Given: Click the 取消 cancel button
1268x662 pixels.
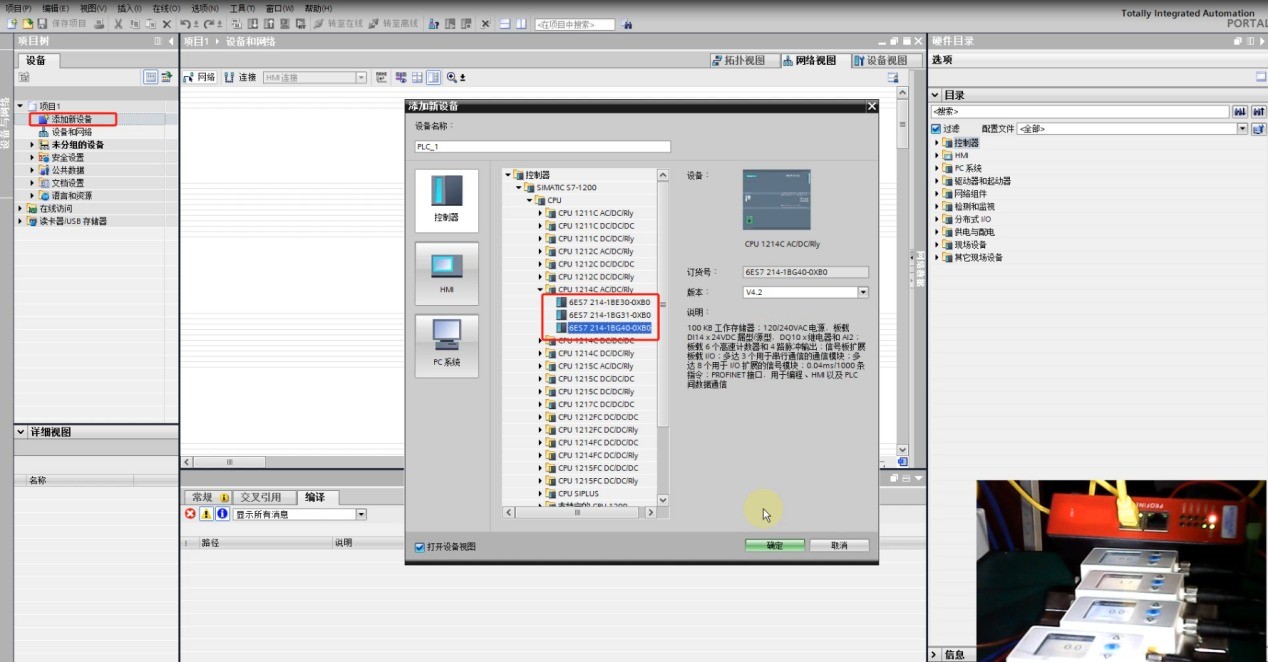Looking at the screenshot, I should point(839,546).
